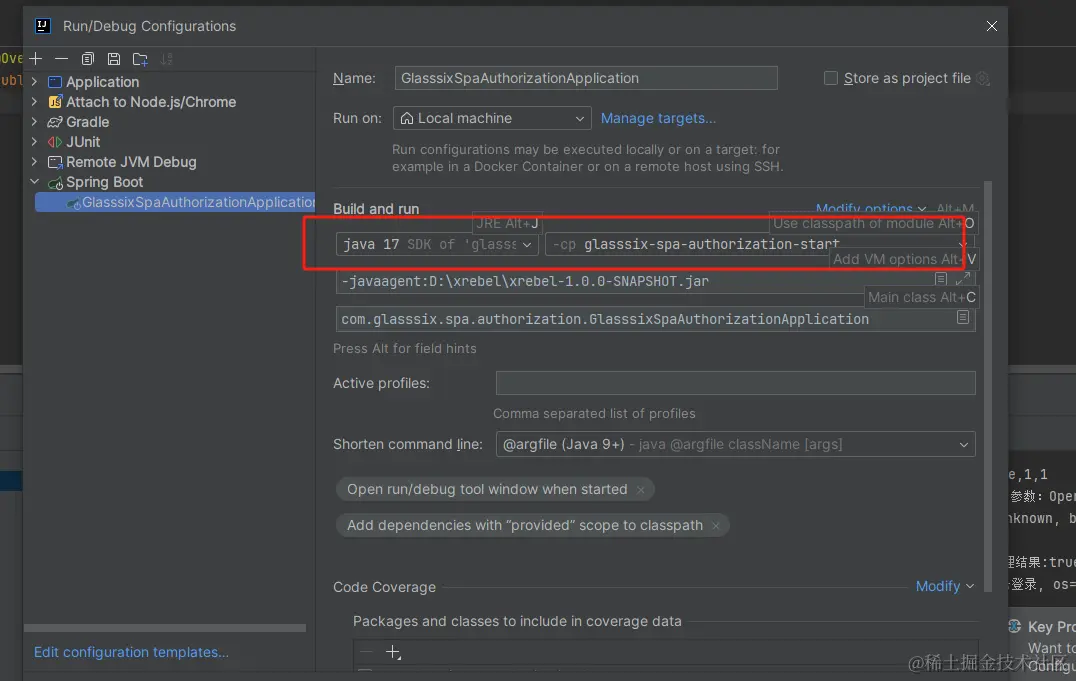This screenshot has height=681, width=1076.
Task: Open the Code Coverage Modify menu
Action: (x=944, y=586)
